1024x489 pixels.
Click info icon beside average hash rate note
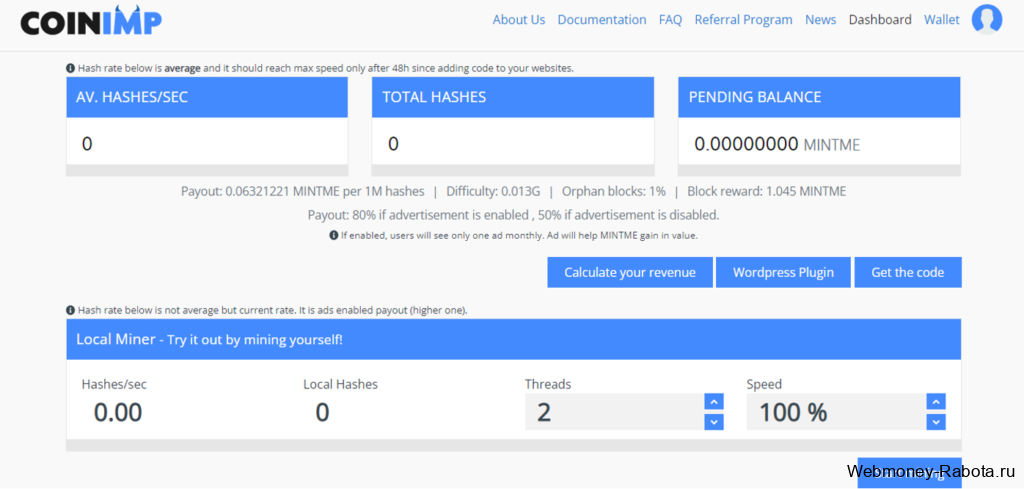[70, 68]
